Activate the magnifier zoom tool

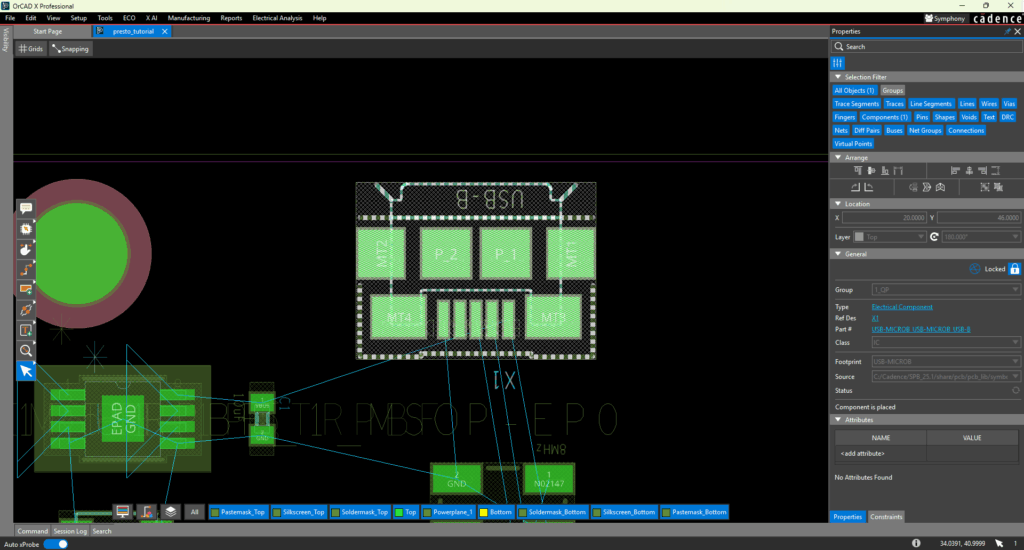26,350
